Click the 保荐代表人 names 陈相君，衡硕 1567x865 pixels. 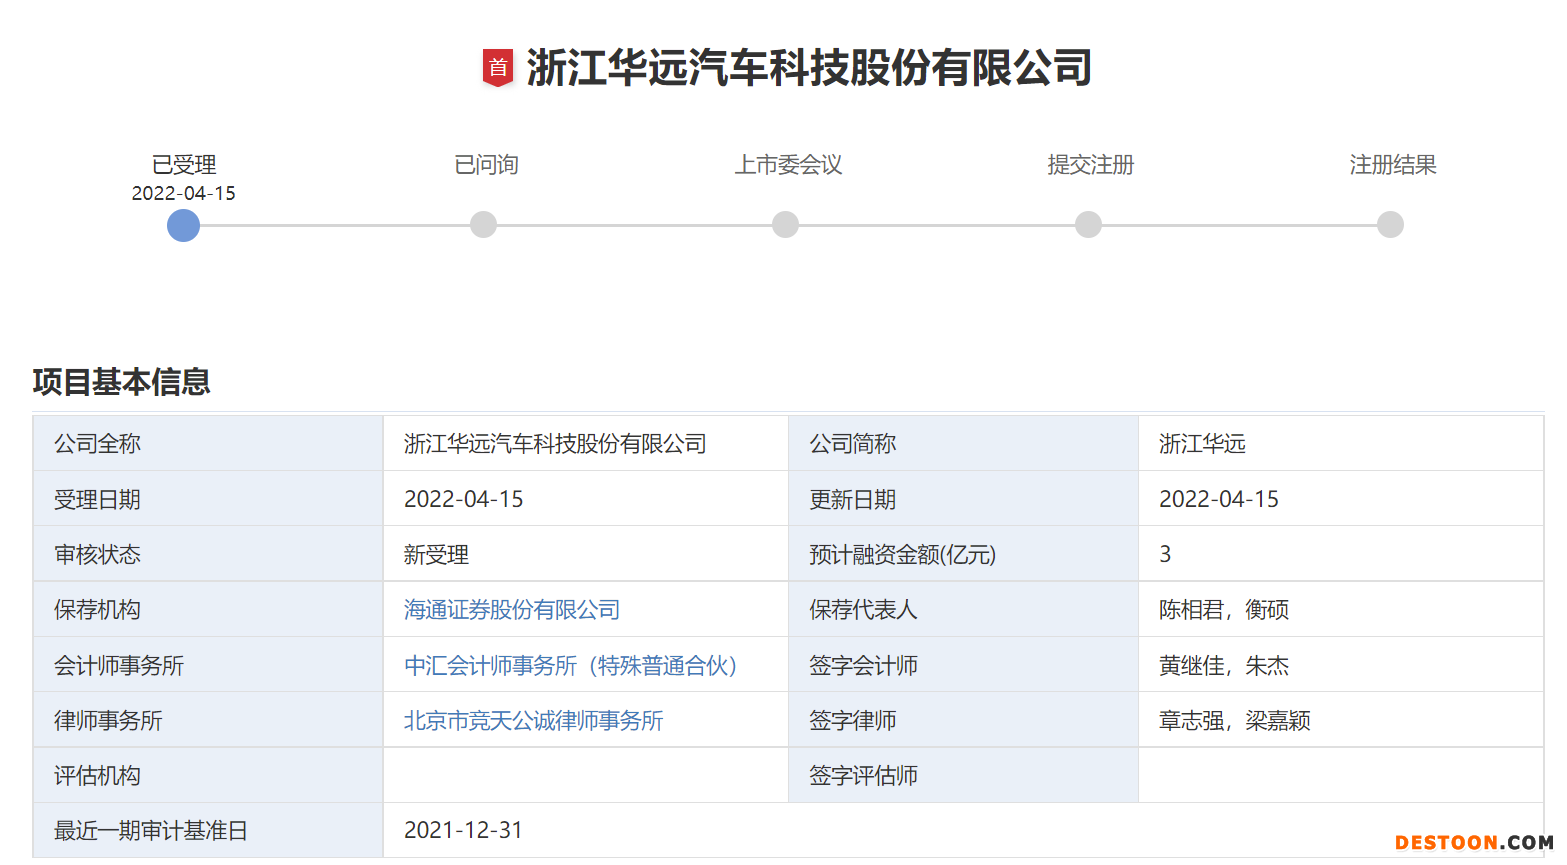coord(1225,609)
